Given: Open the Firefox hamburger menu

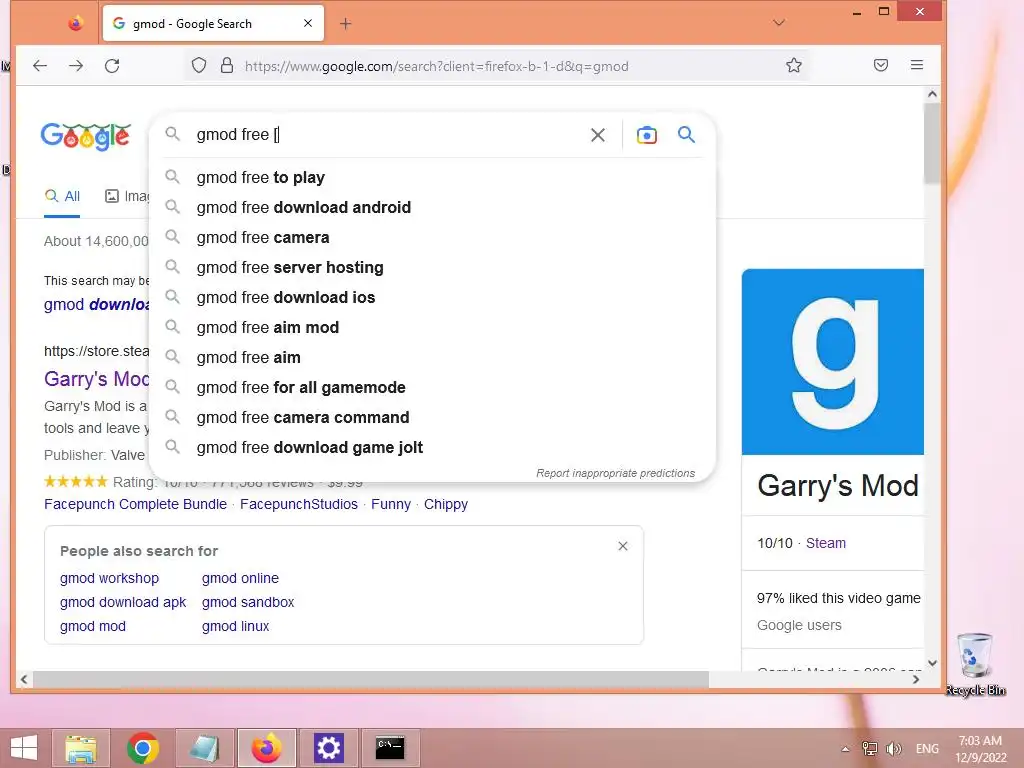Looking at the screenshot, I should [x=917, y=65].
